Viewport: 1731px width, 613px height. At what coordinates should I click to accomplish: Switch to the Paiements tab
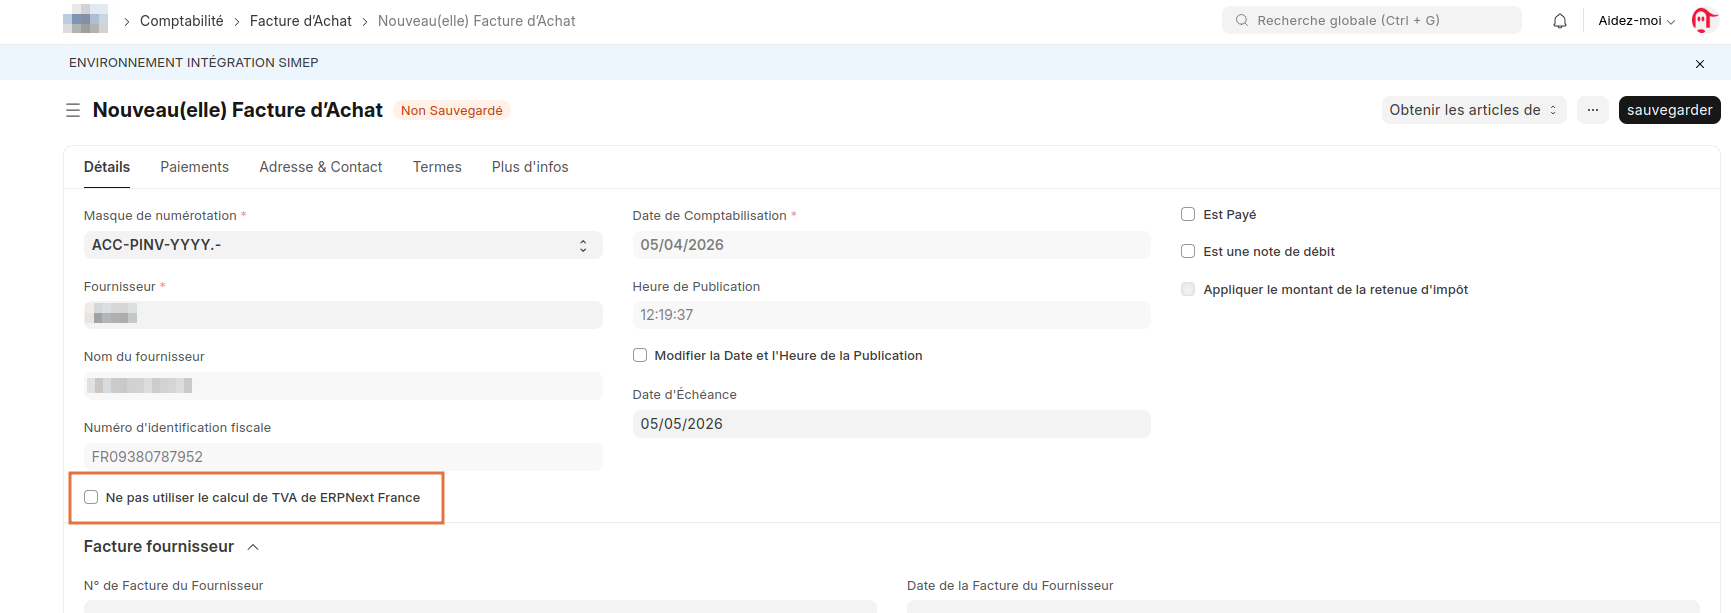coord(194,167)
